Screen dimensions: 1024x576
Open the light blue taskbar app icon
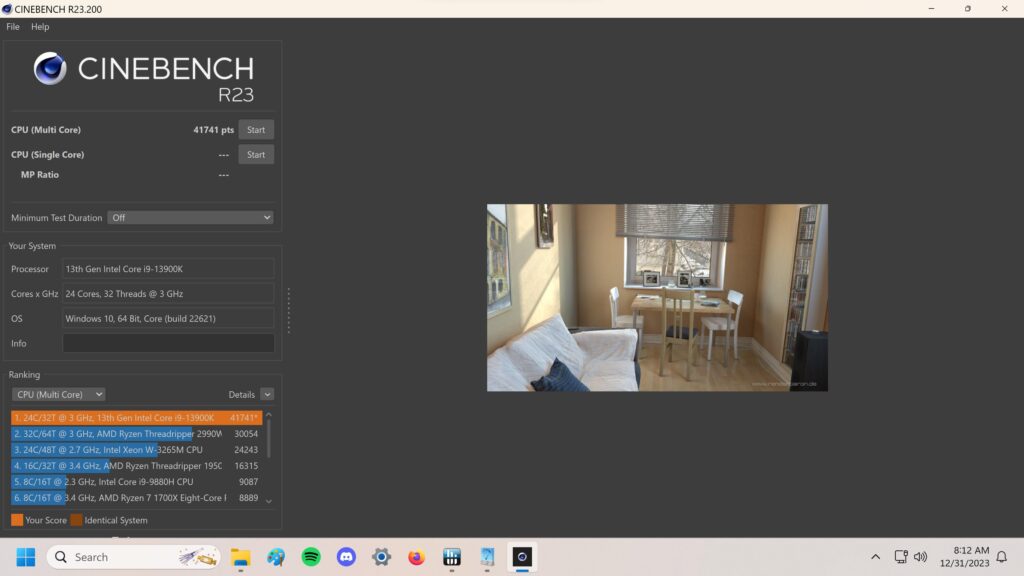point(487,557)
